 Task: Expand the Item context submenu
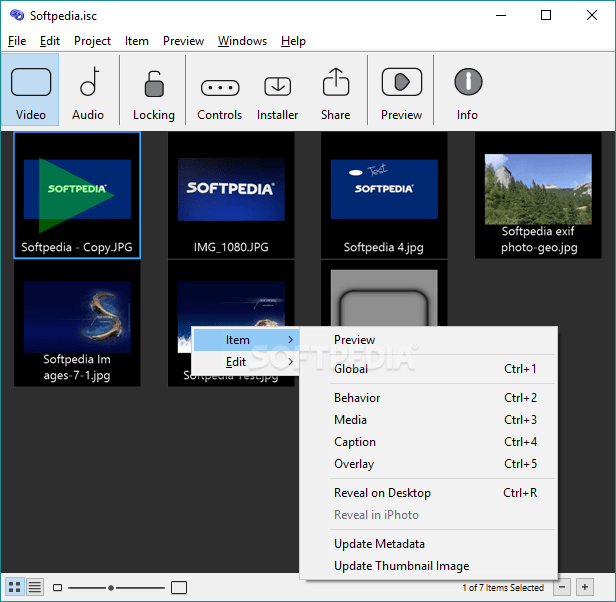coord(246,340)
